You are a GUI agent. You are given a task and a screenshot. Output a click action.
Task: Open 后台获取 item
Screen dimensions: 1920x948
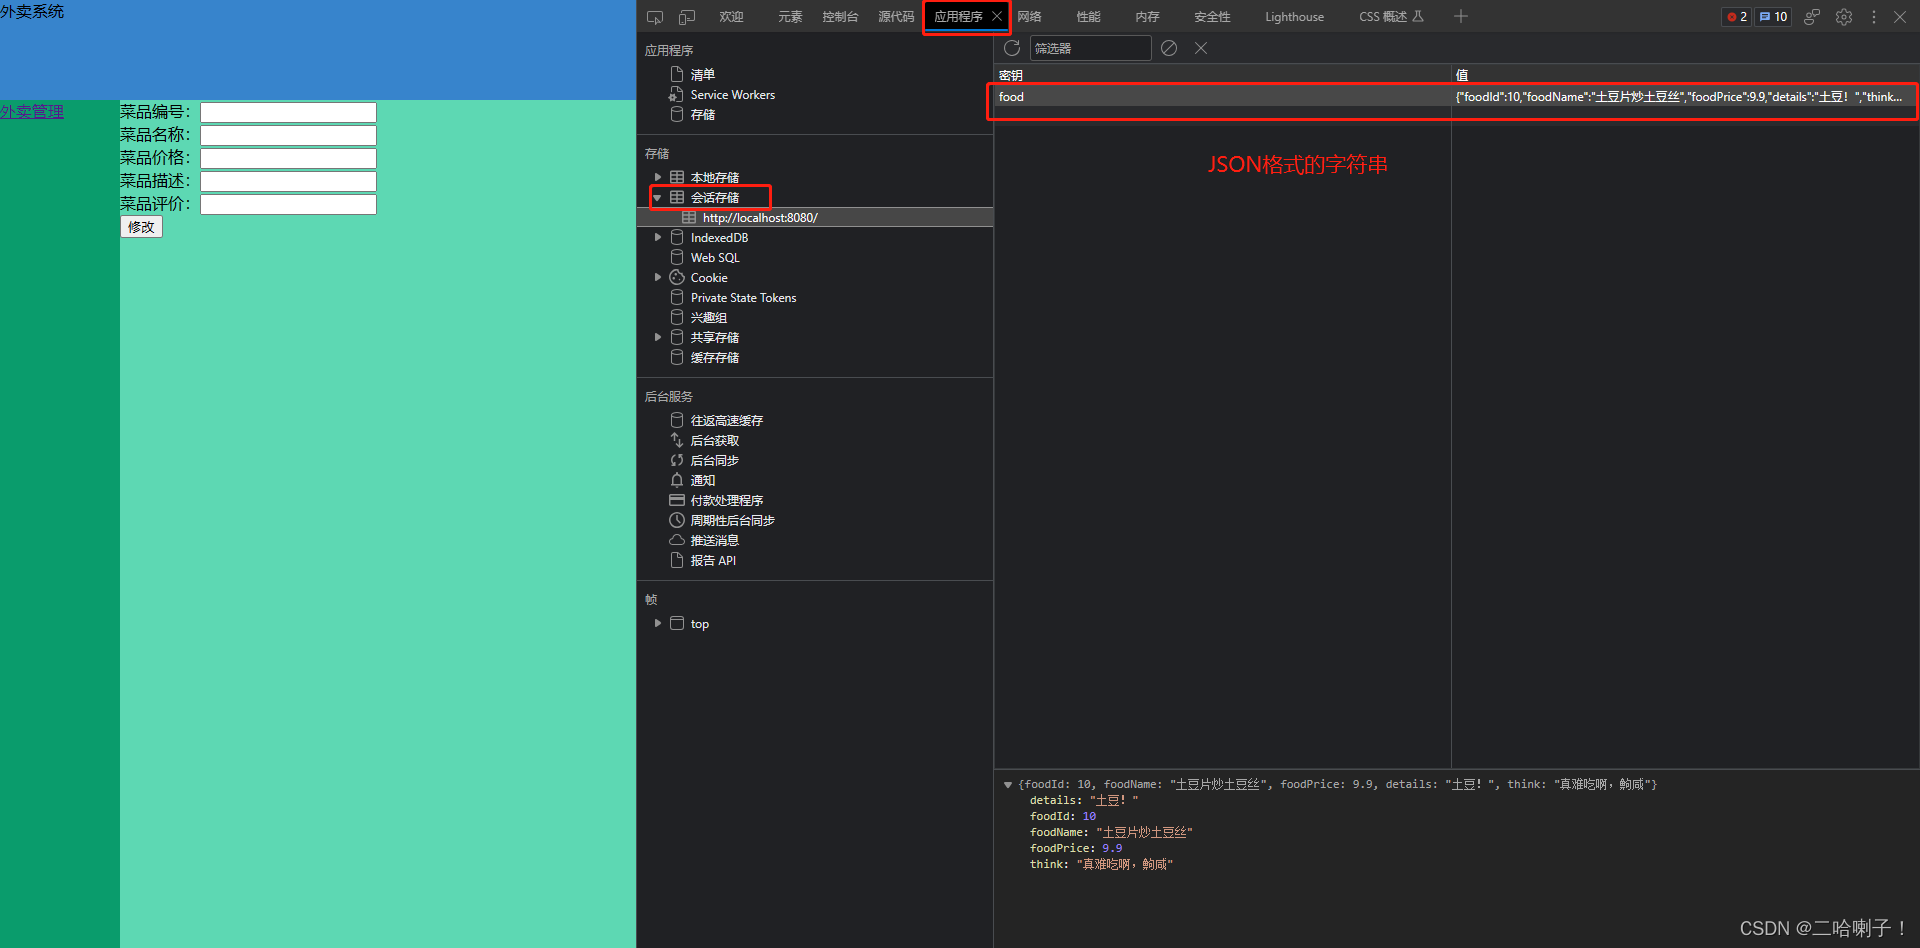pyautogui.click(x=715, y=440)
